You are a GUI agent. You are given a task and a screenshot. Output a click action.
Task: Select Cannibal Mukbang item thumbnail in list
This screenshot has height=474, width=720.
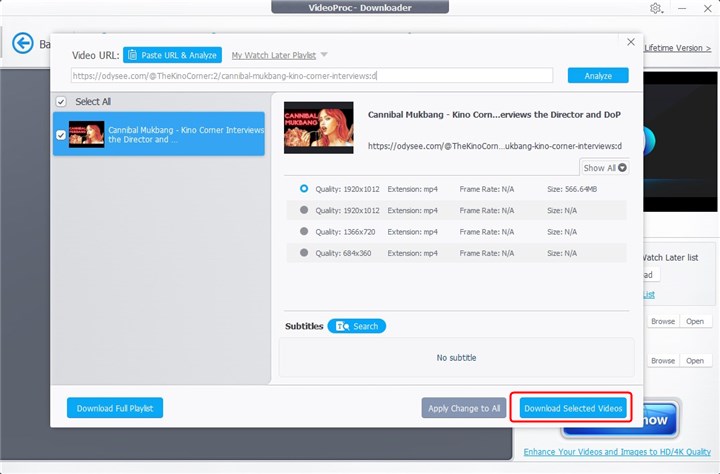[x=86, y=134]
